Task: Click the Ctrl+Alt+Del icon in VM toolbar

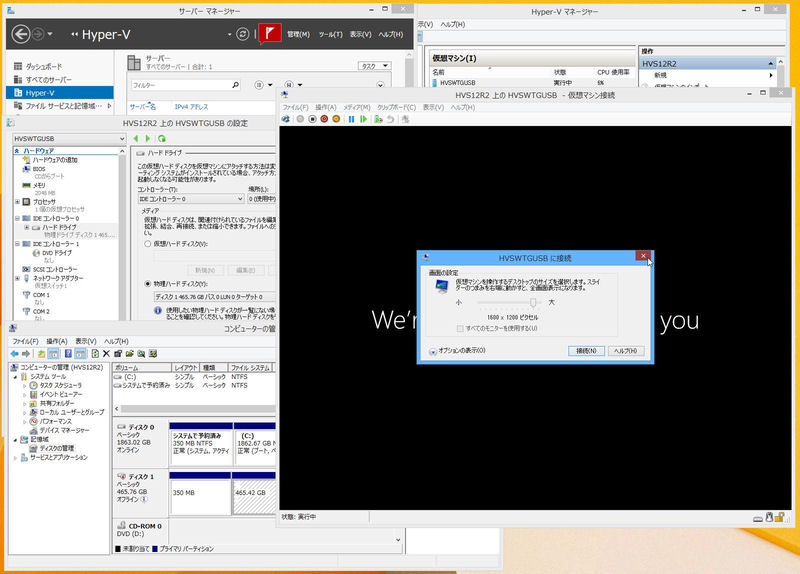Action: [x=288, y=119]
